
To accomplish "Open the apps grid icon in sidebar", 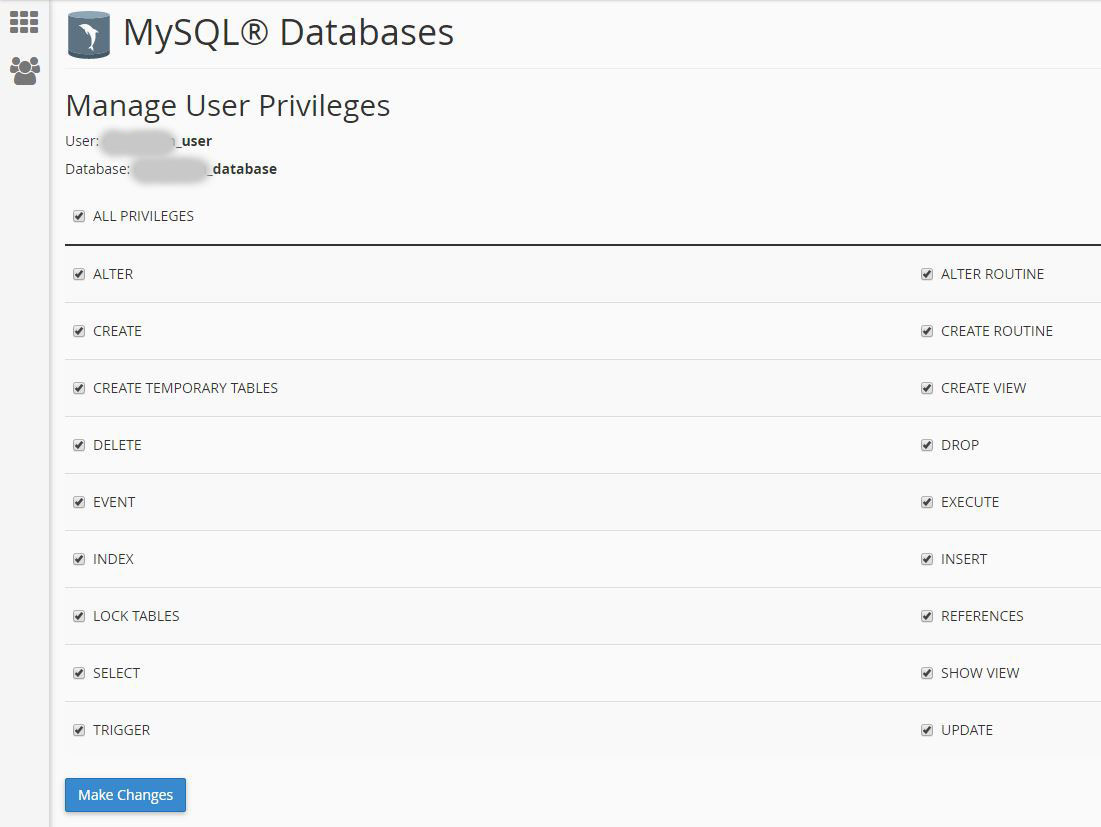I will coord(24,22).
